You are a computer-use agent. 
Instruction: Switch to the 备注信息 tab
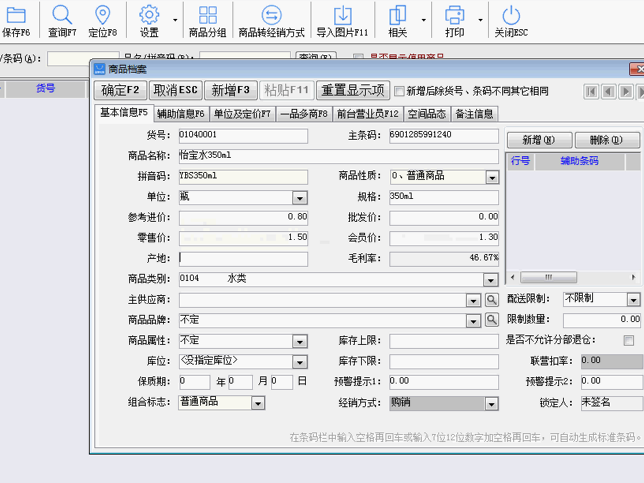pos(474,114)
